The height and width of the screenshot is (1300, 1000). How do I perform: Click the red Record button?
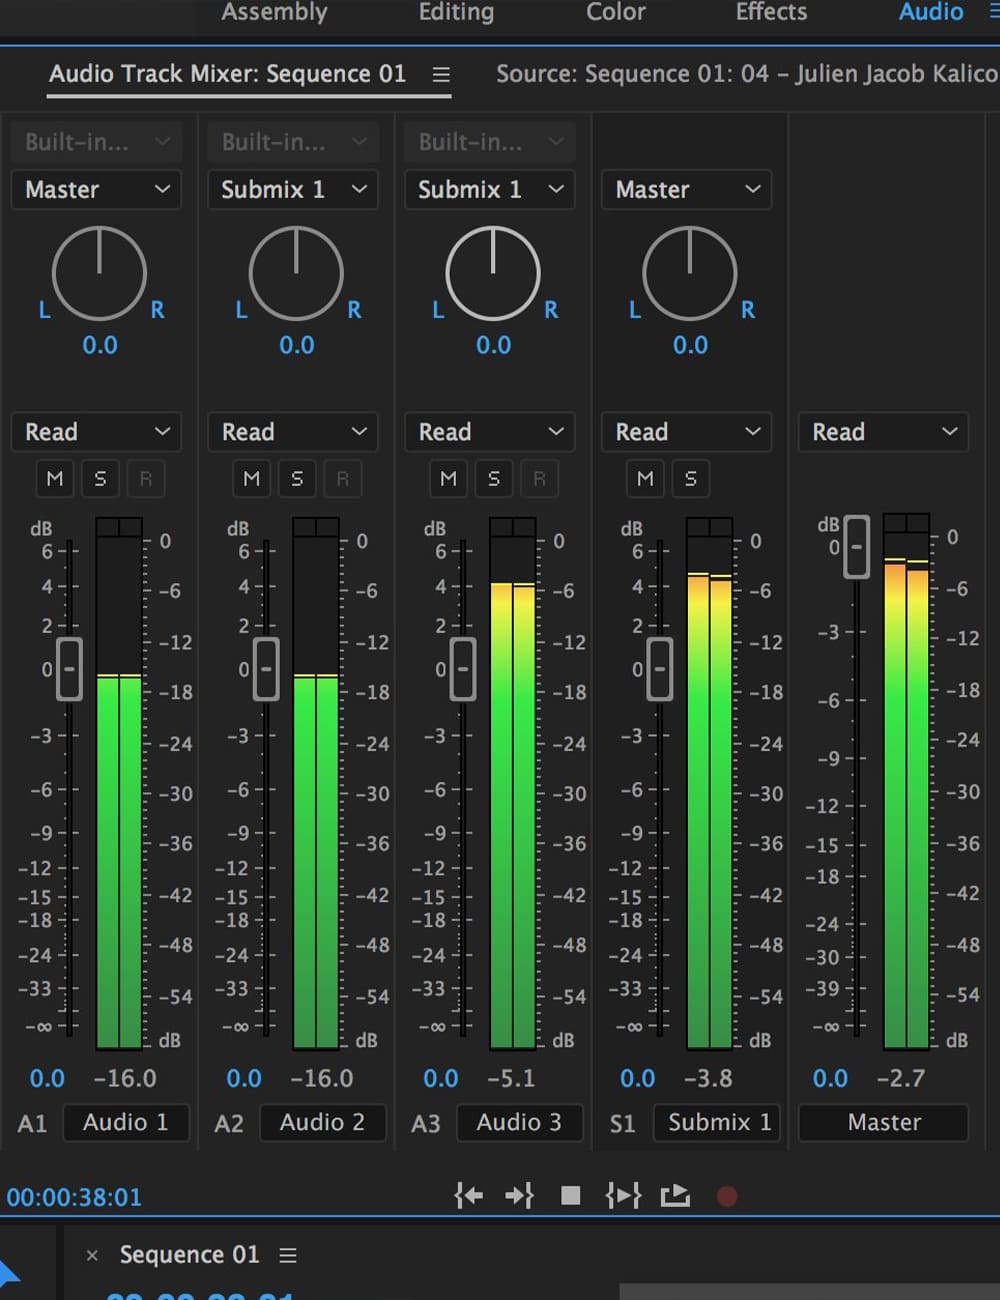[x=727, y=1196]
